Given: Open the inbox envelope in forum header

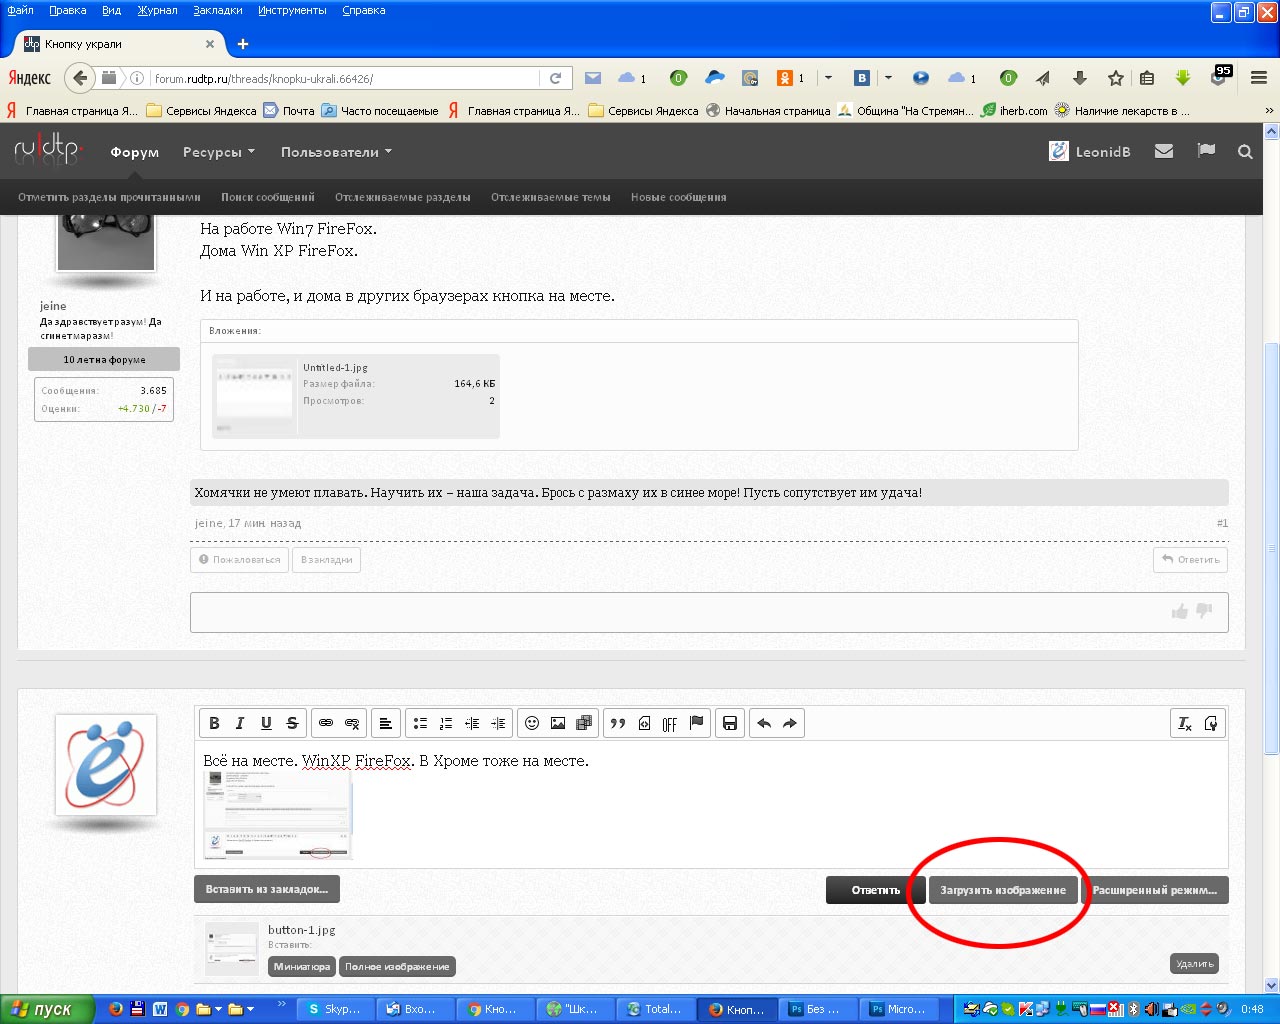Looking at the screenshot, I should [x=1164, y=151].
